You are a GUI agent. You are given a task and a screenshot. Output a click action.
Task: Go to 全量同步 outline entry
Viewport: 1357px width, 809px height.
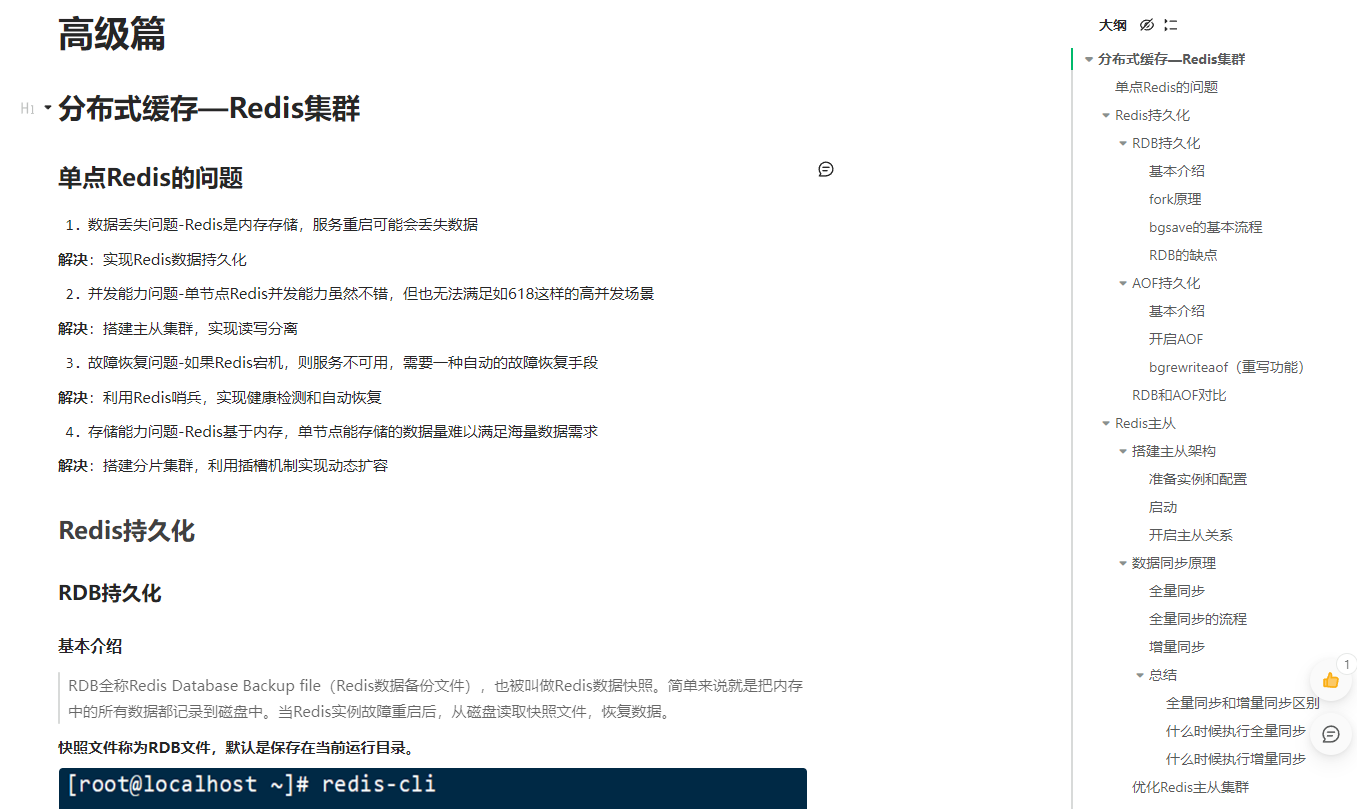tap(1177, 591)
